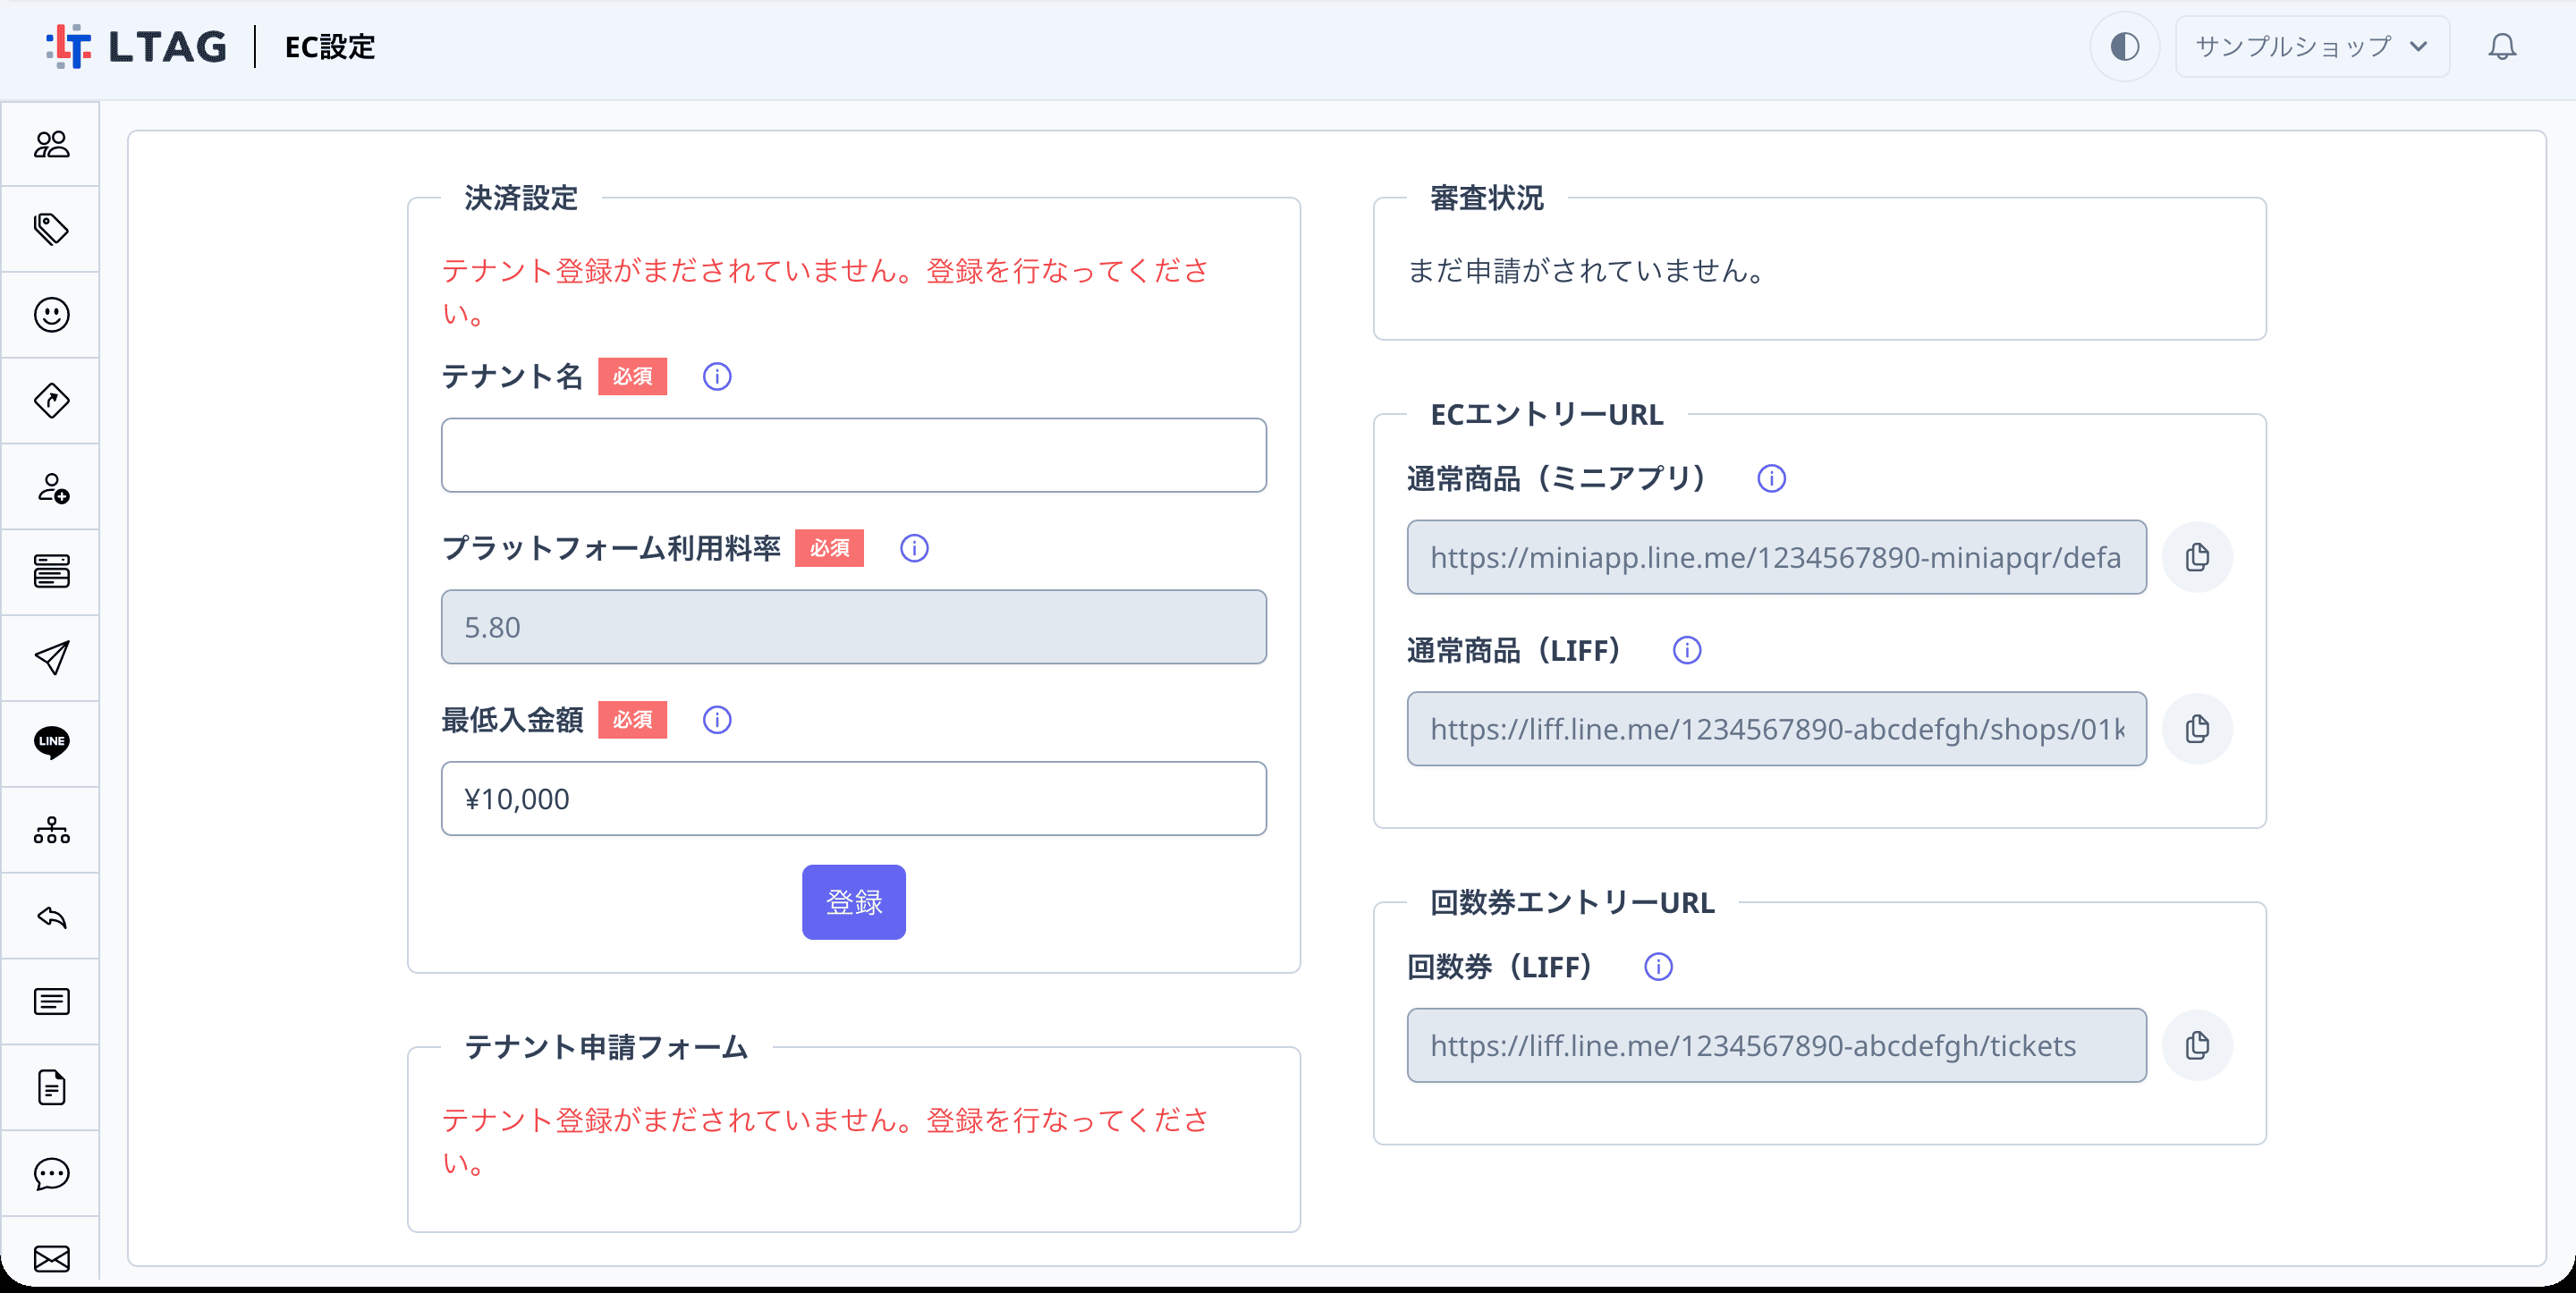Copy the 通常商品（LIFF） URL
The image size is (2576, 1293).
[x=2197, y=729]
